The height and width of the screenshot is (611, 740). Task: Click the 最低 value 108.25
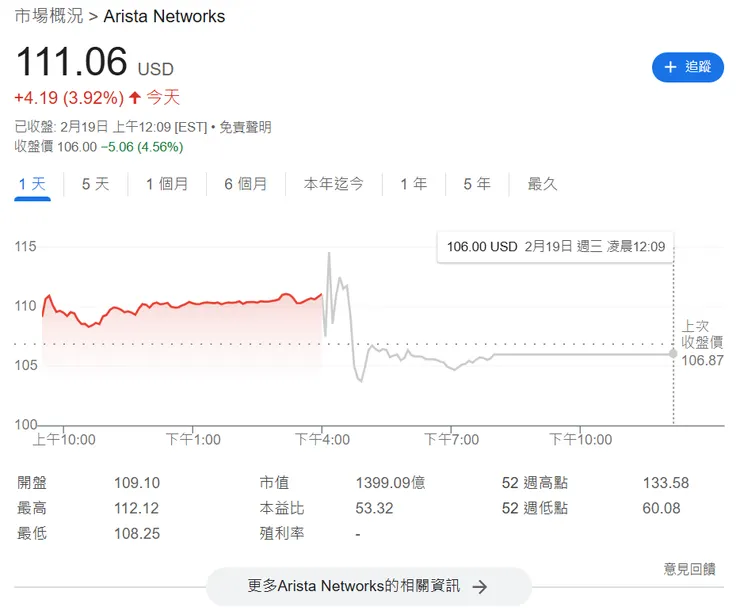click(x=137, y=534)
